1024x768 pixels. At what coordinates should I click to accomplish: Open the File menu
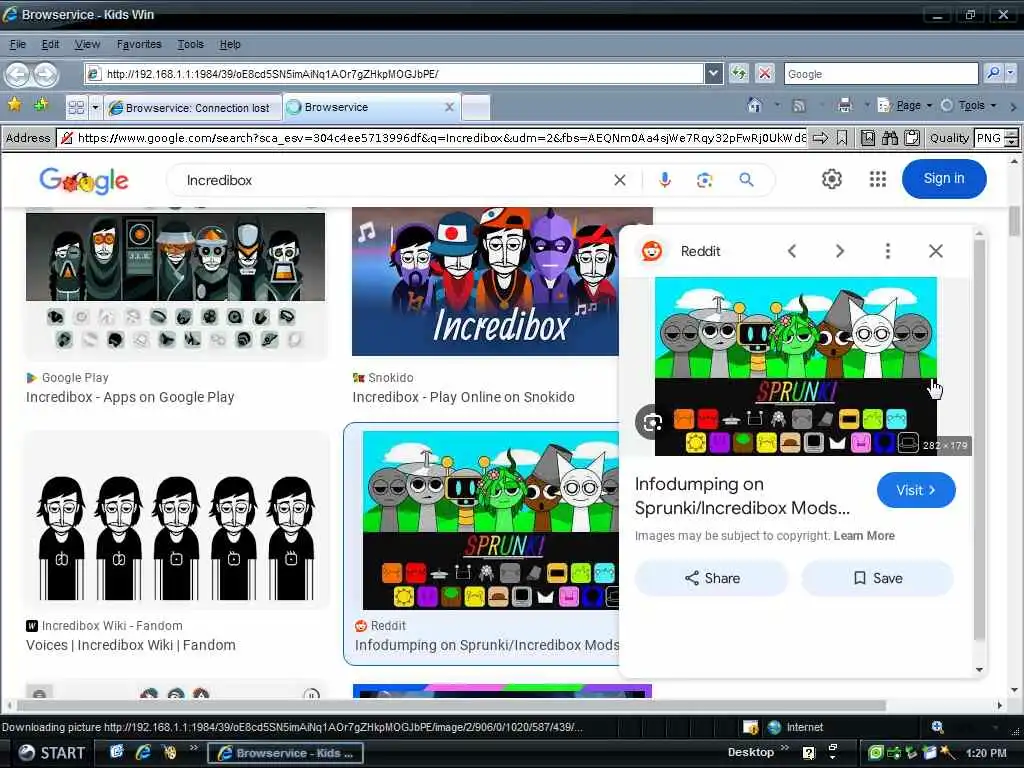(18, 44)
